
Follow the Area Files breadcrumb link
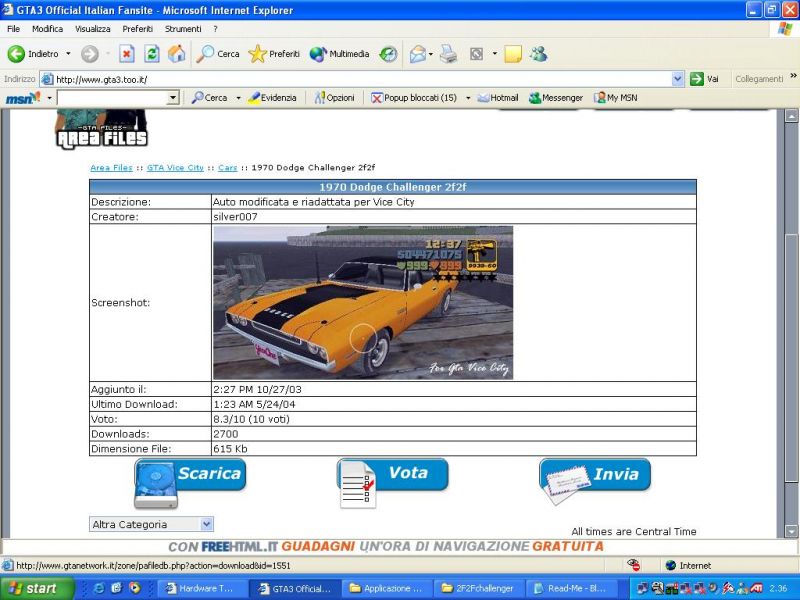(x=111, y=167)
